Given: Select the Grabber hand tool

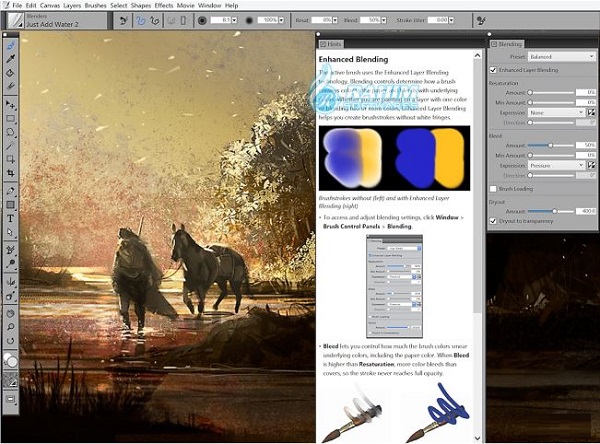Looking at the screenshot, I should (10, 313).
